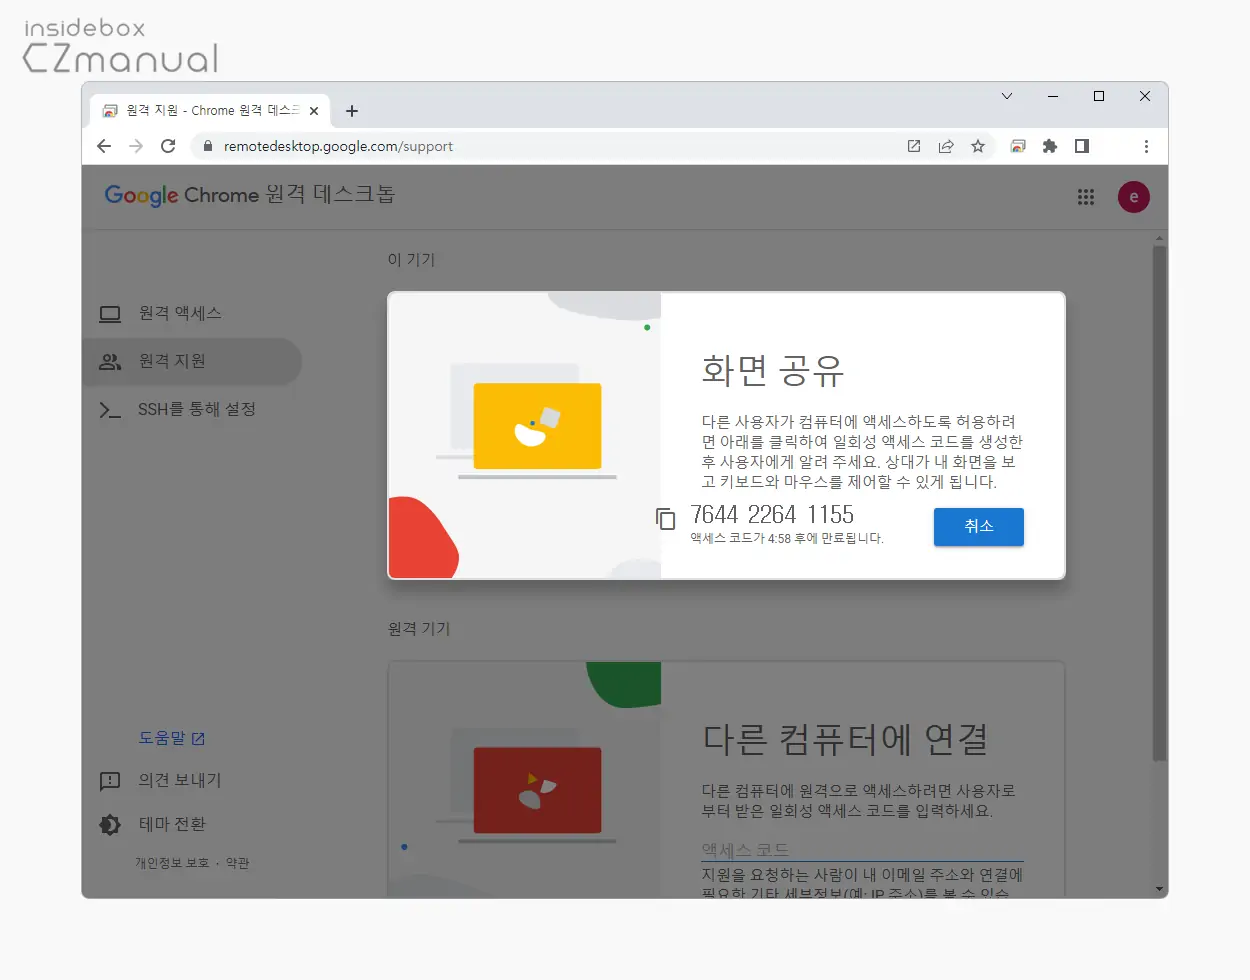Image resolution: width=1250 pixels, height=980 pixels.
Task: Click the feedback icon beside 의견 보내기
Action: click(x=110, y=781)
